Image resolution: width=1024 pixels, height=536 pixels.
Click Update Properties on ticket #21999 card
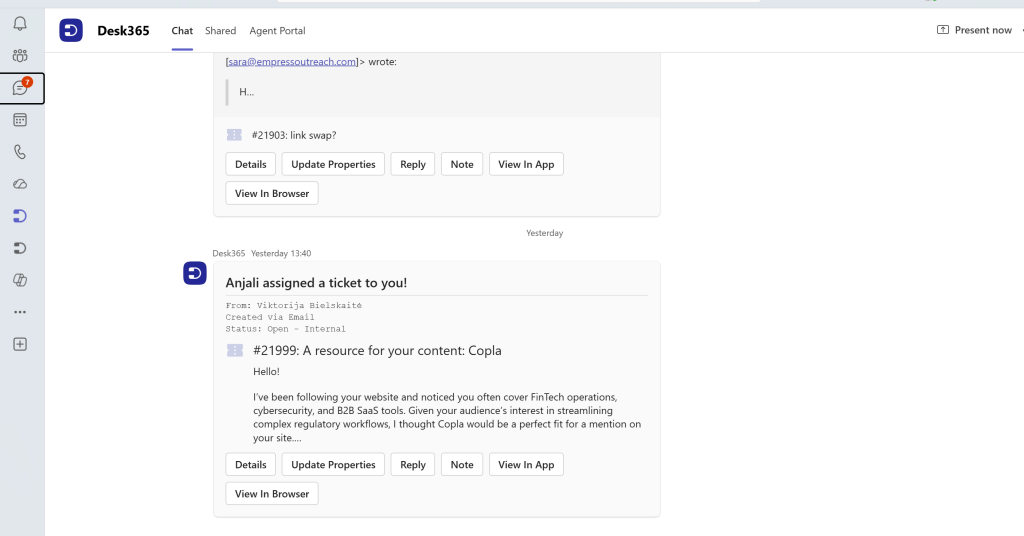pos(333,464)
